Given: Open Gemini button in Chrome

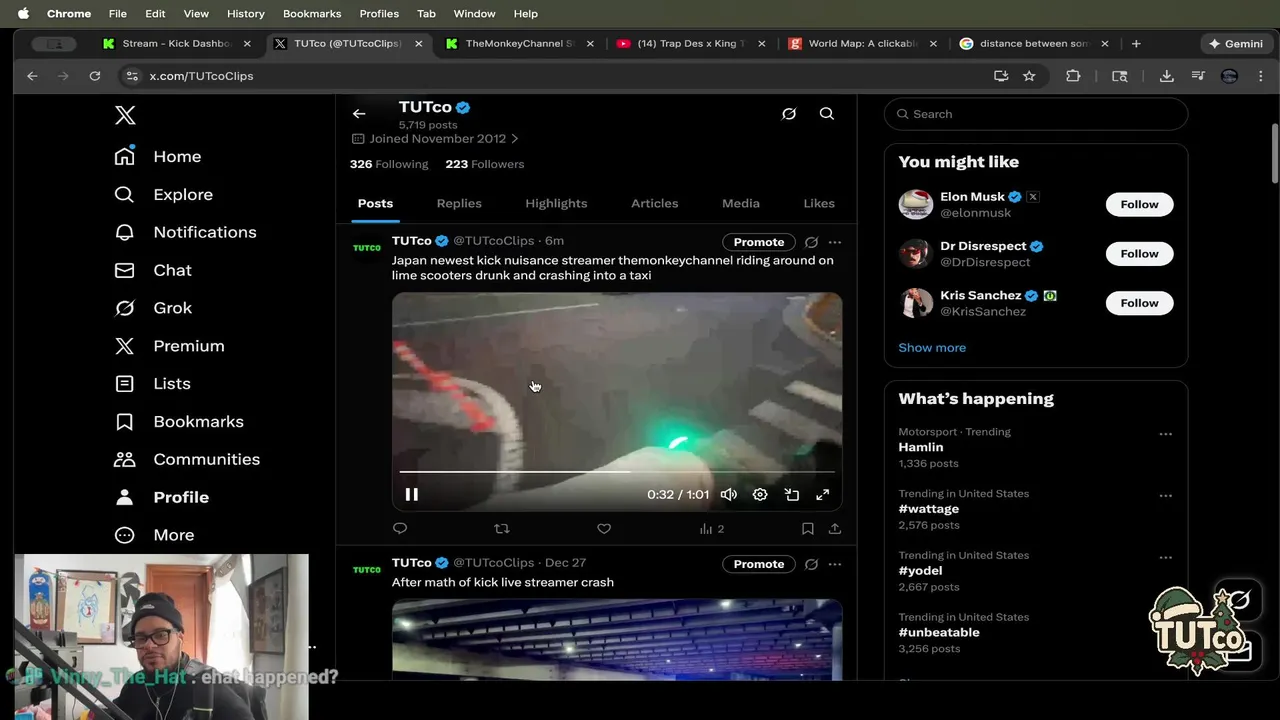Looking at the screenshot, I should click(1235, 44).
